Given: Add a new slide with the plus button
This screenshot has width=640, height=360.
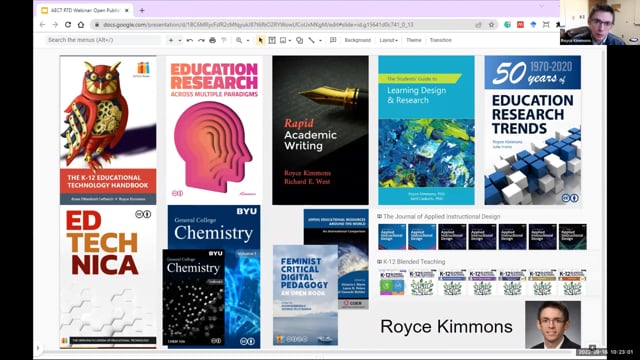Looking at the screenshot, I should [171, 40].
